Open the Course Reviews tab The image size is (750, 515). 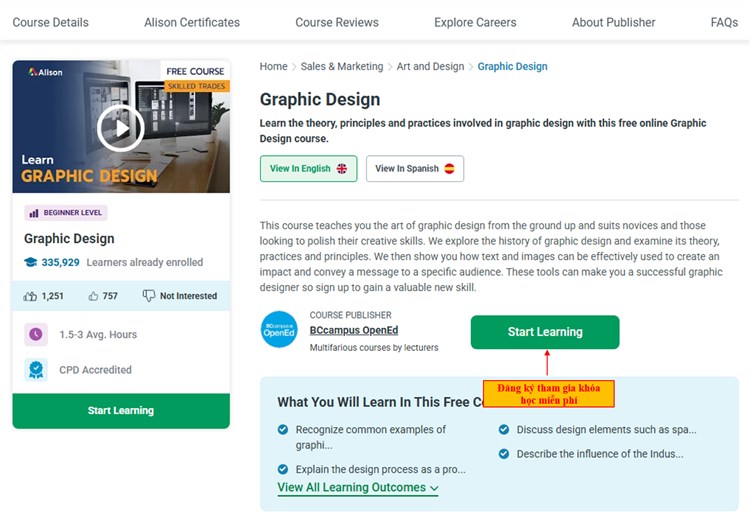337,22
